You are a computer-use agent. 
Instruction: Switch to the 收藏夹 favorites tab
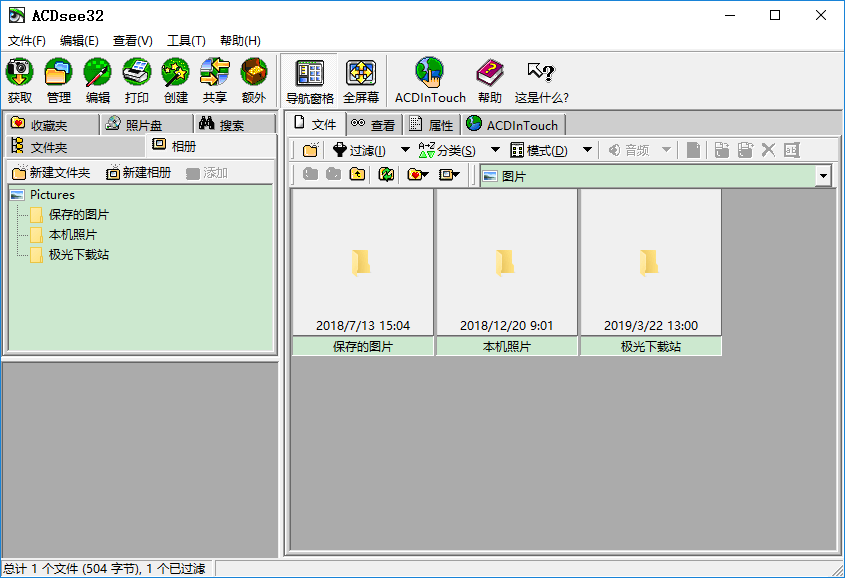click(x=53, y=124)
